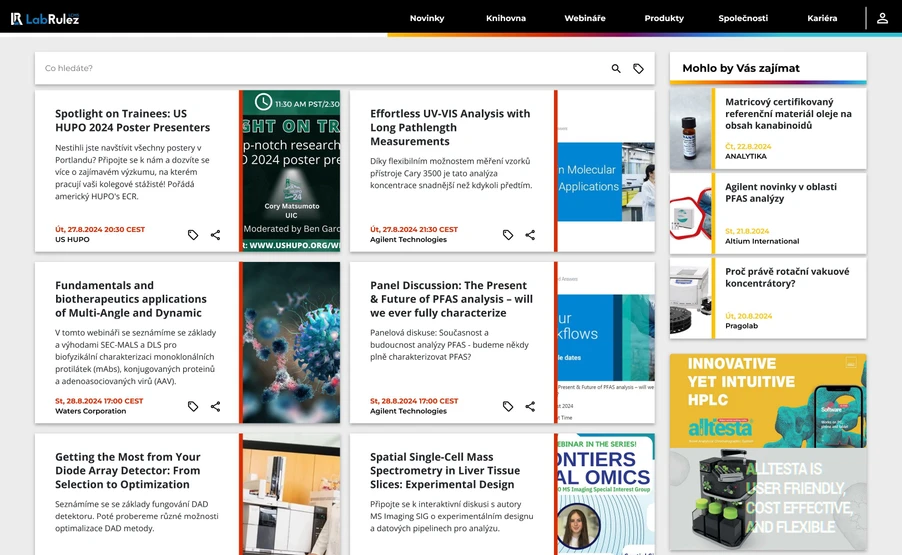Click sidebar date 'St, 21.8.2024'
The image size is (902, 555).
(x=747, y=231)
